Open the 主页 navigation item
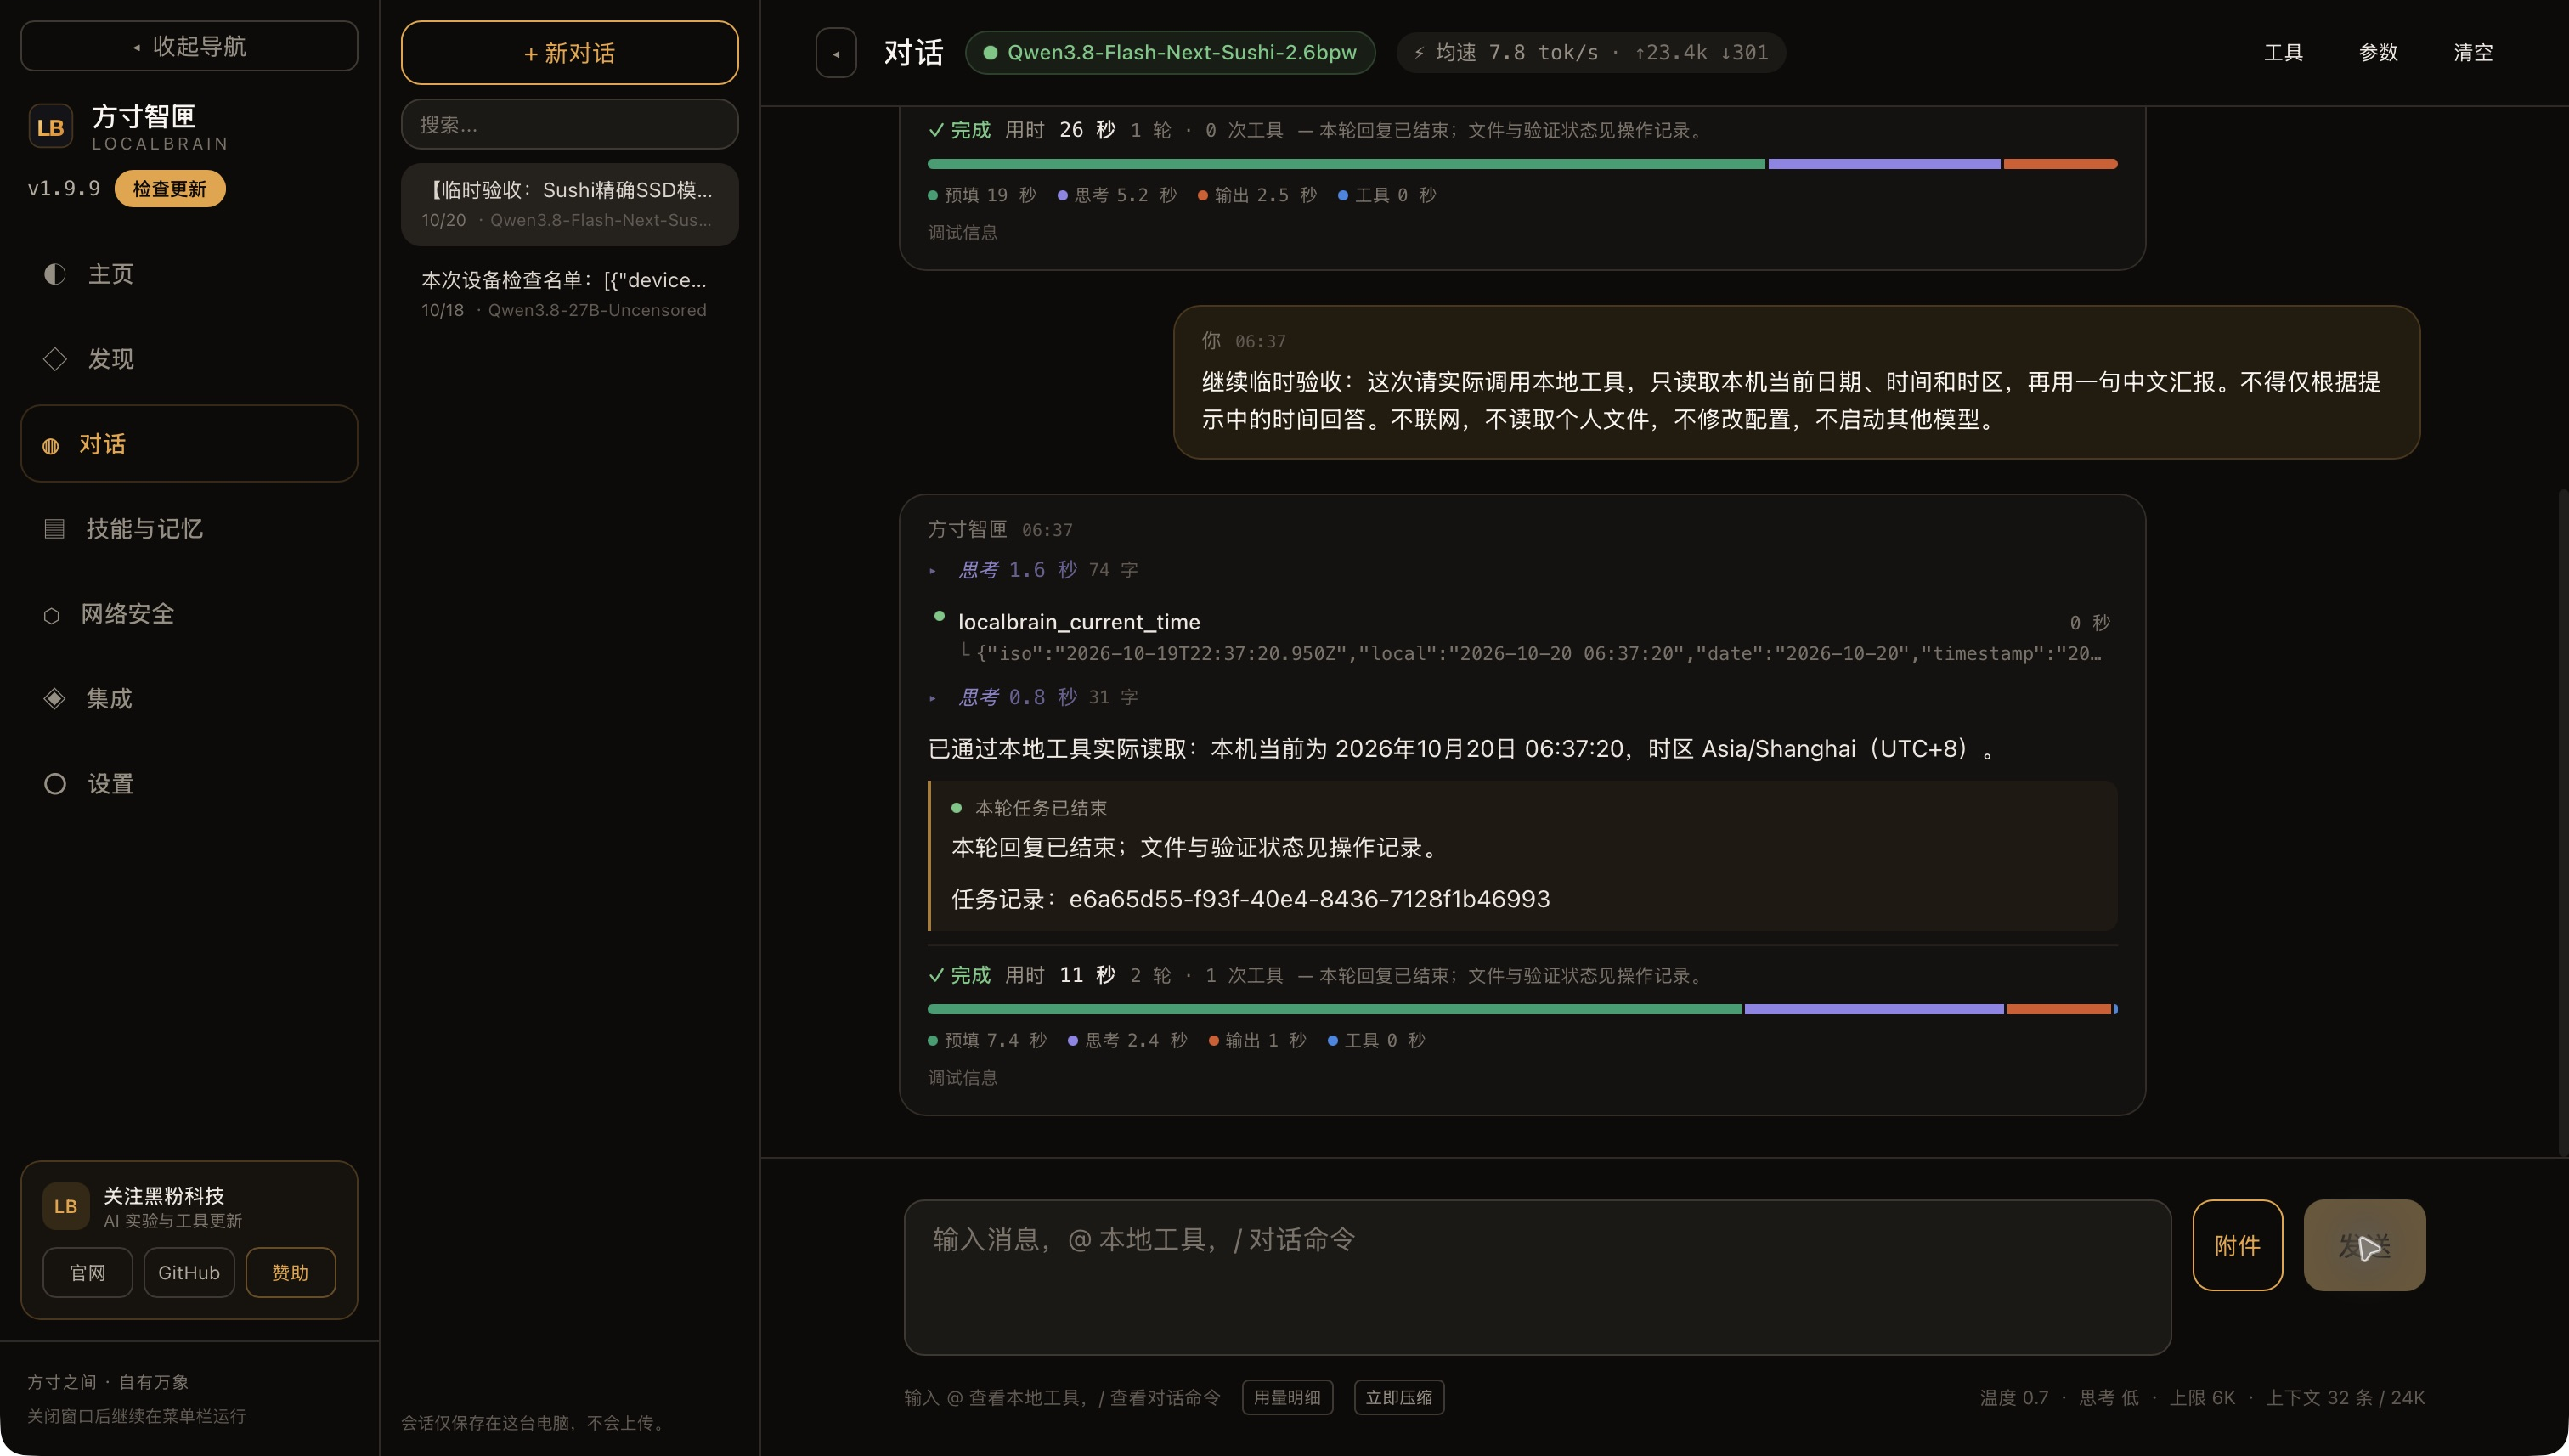This screenshot has height=1456, width=2569. click(189, 274)
